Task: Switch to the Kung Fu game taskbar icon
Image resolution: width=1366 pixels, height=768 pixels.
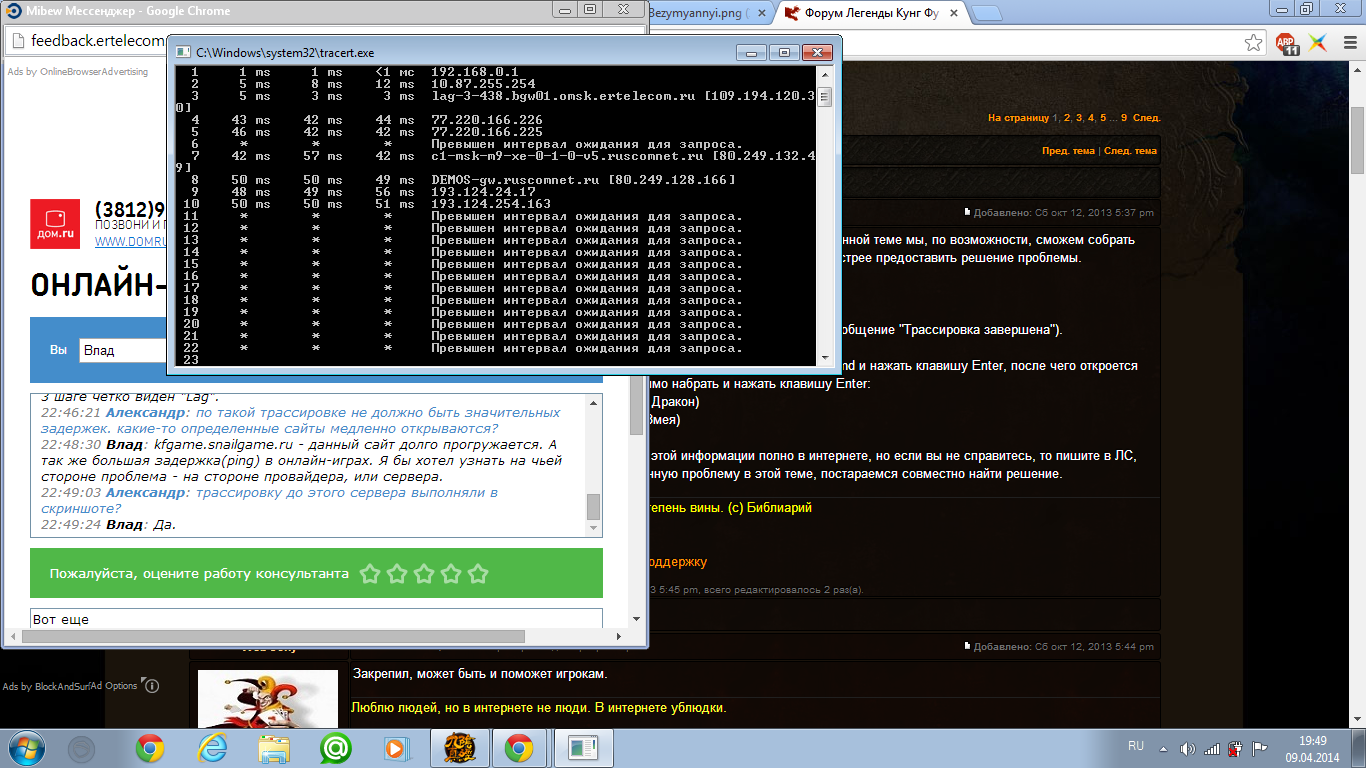Action: click(457, 747)
